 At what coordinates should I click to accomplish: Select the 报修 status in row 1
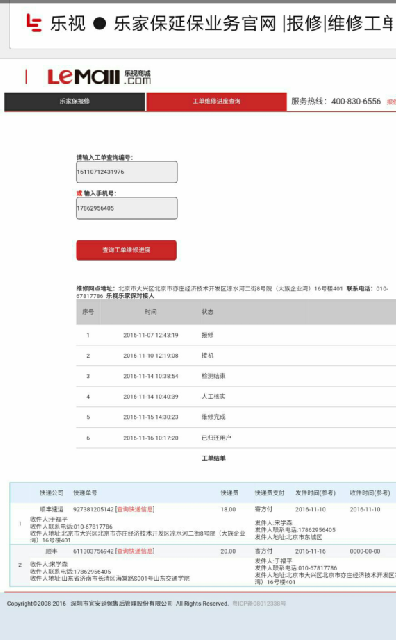tap(207, 335)
